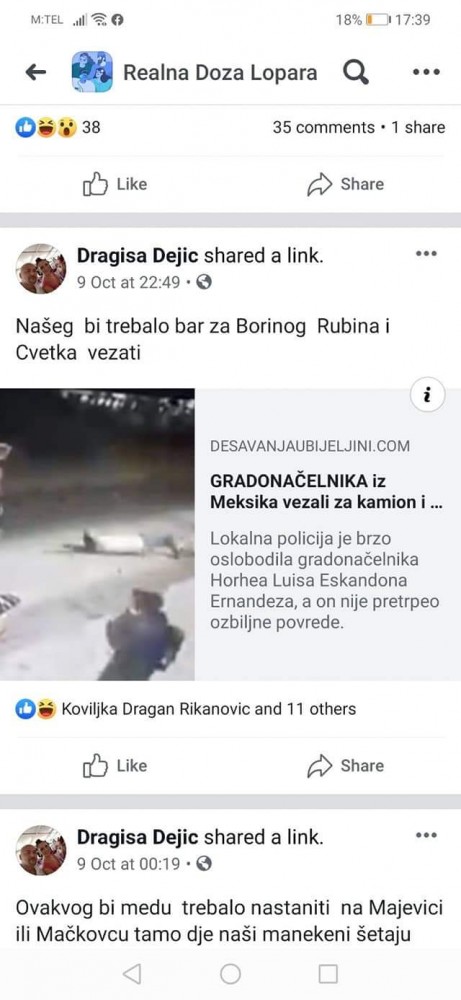Tap the public globe icon beside 9 Oct 22:49
This screenshot has height=1000, width=461.
204,281
